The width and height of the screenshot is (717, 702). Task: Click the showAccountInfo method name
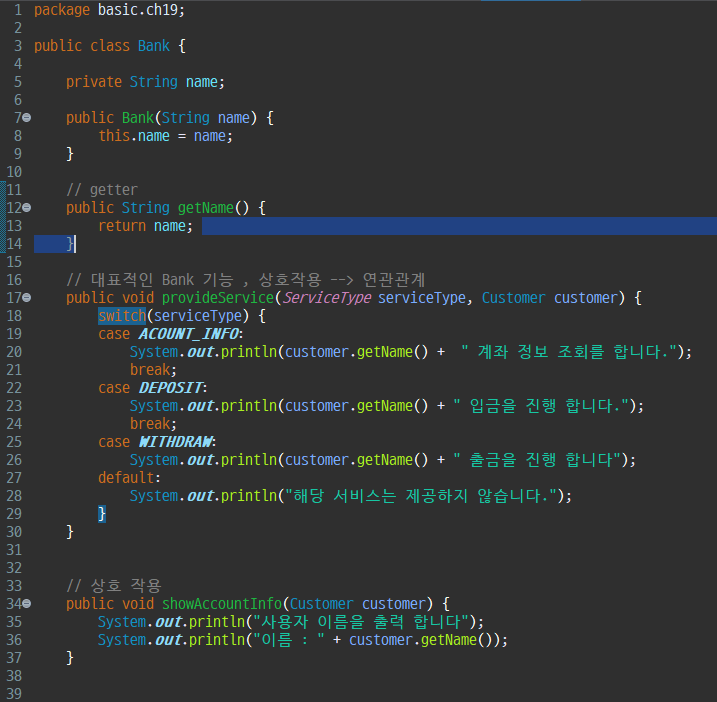pos(222,604)
